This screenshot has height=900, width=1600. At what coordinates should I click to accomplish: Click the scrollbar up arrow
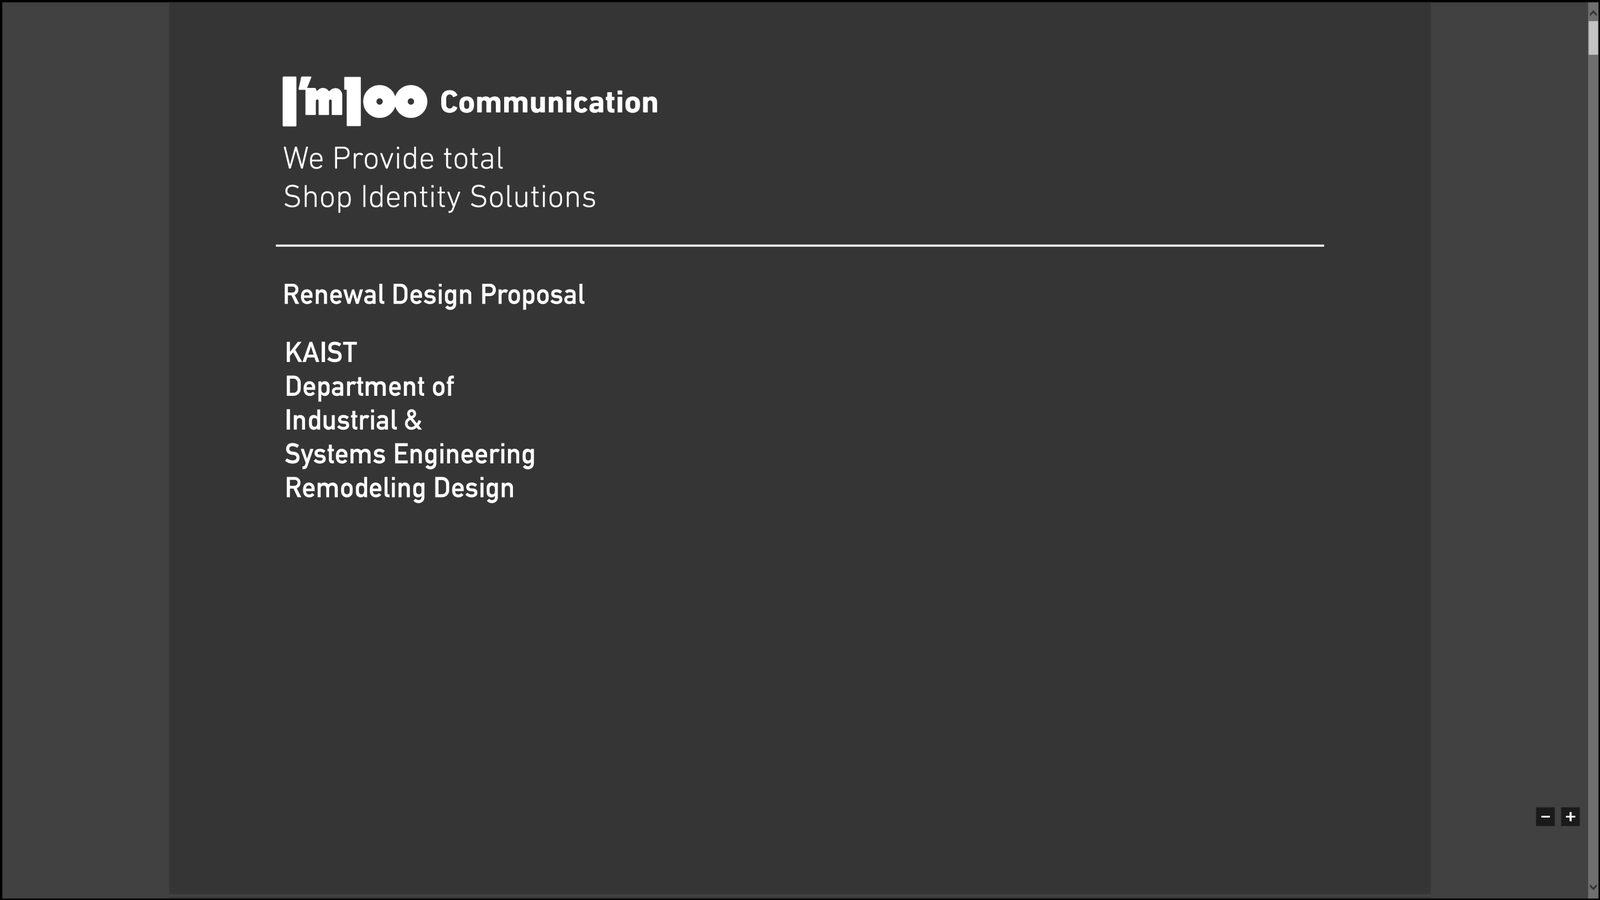click(x=1593, y=12)
